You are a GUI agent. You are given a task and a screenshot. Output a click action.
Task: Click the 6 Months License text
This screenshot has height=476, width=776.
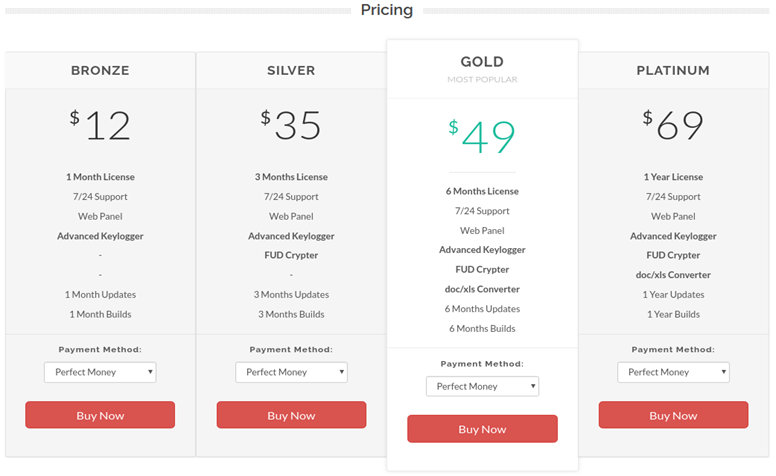point(482,191)
